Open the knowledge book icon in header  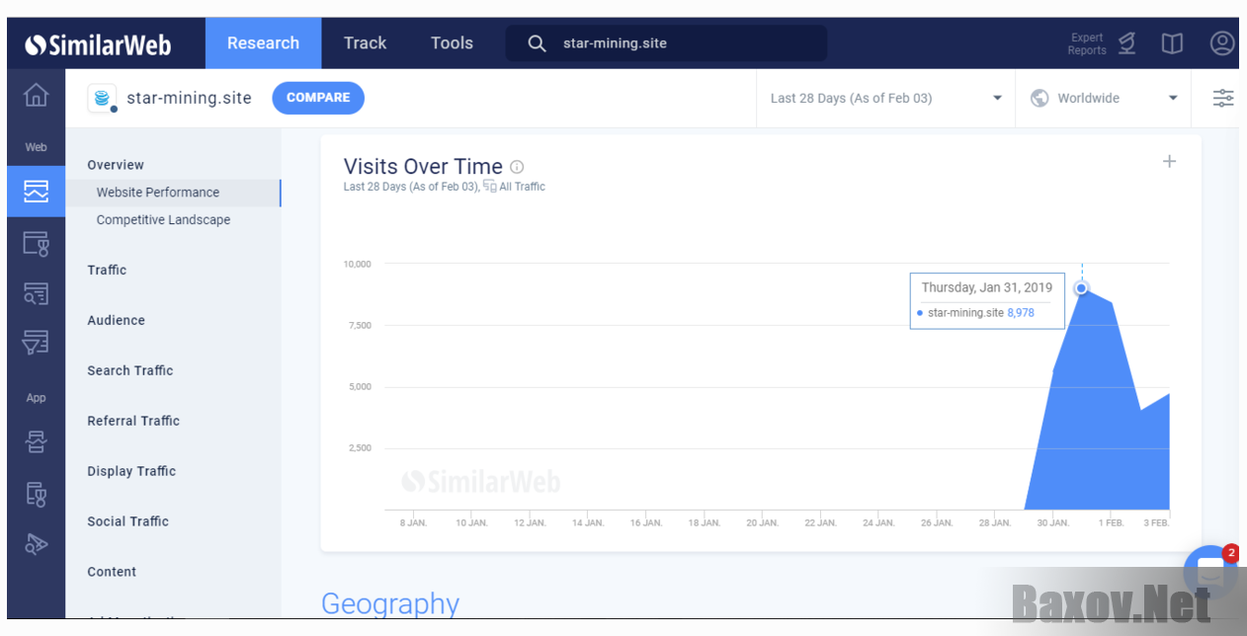[1172, 43]
